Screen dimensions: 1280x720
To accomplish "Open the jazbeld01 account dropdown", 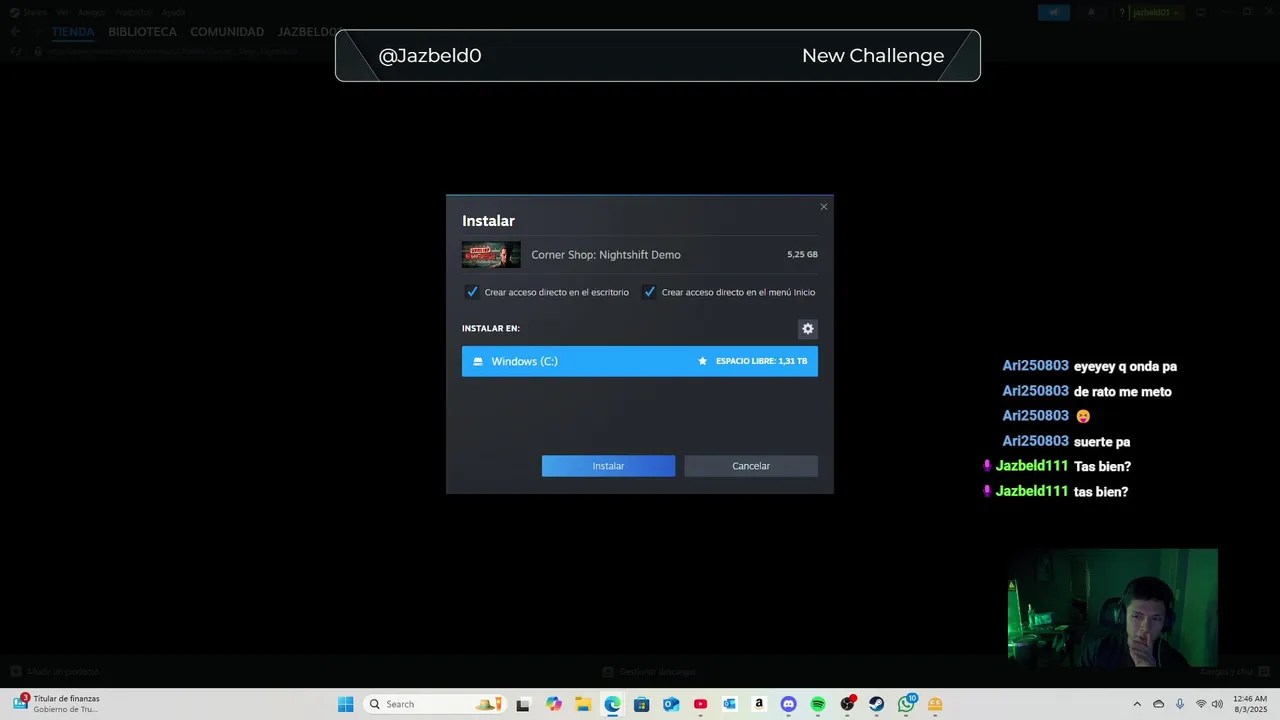I will 1157,12.
